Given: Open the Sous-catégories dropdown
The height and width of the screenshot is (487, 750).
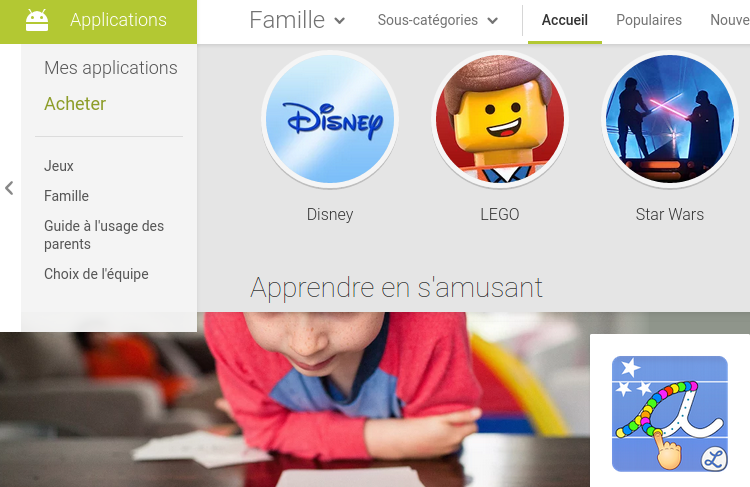Looking at the screenshot, I should pyautogui.click(x=438, y=20).
